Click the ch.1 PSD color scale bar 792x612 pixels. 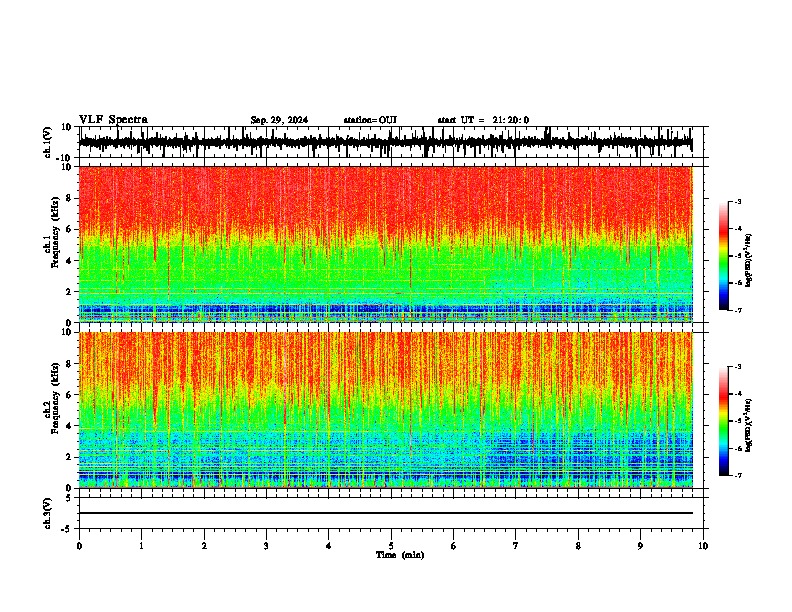click(x=723, y=256)
